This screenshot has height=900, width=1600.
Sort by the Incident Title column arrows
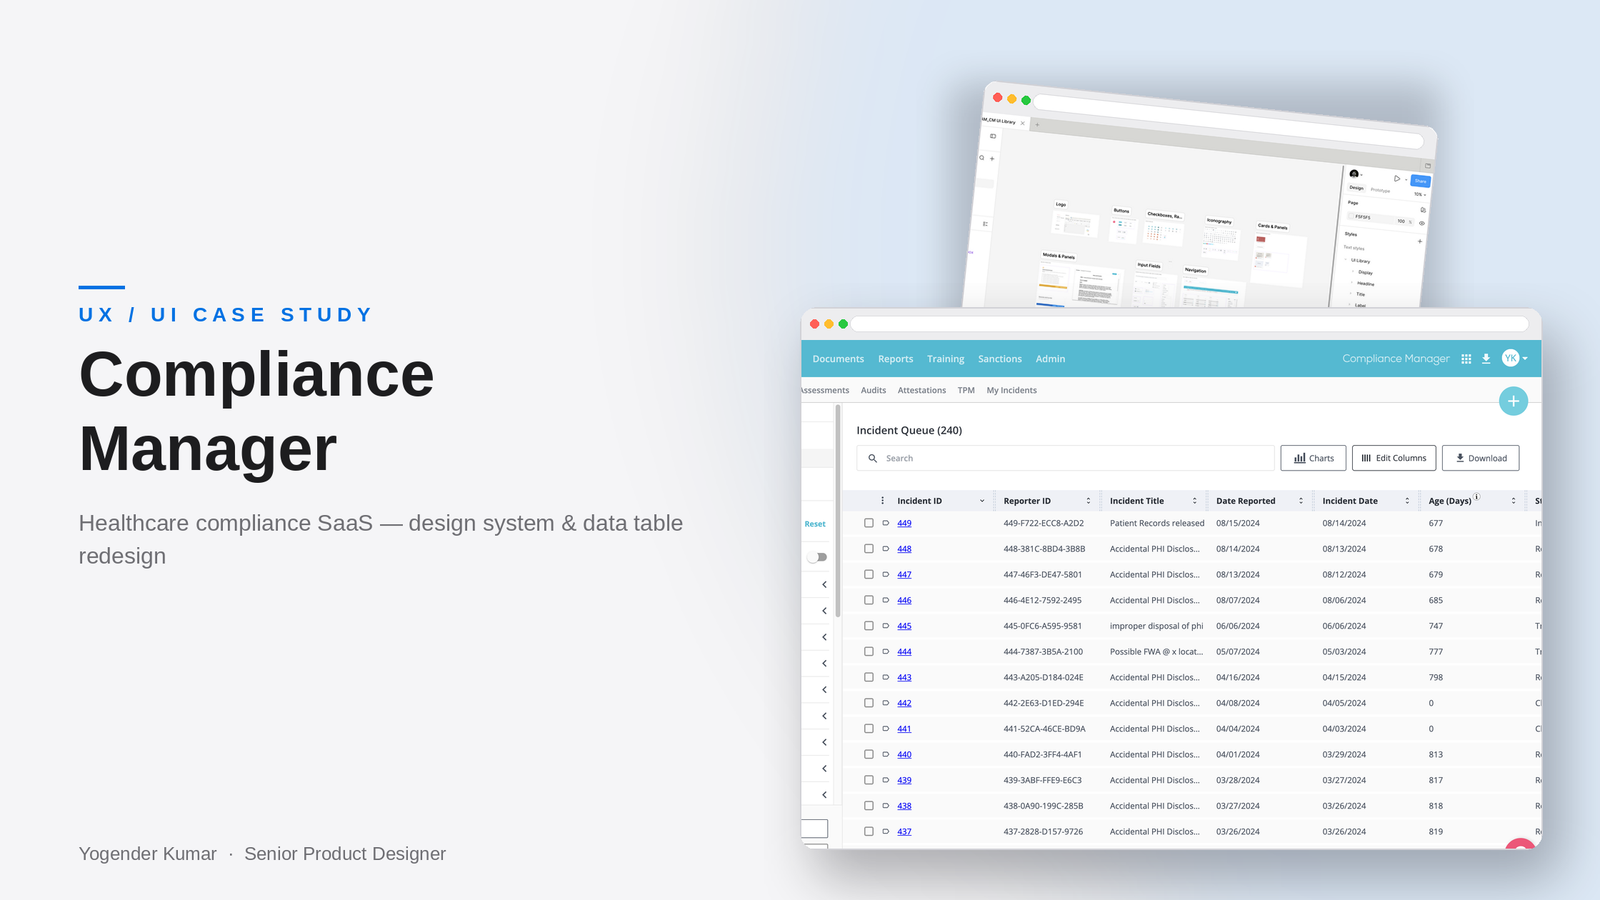[1194, 501]
